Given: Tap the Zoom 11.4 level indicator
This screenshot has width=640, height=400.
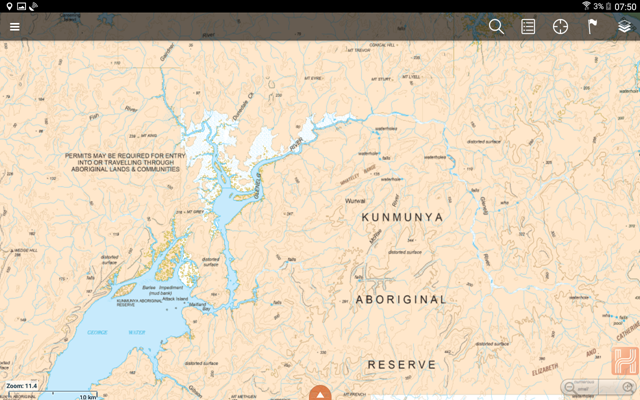Looking at the screenshot, I should coord(22,386).
